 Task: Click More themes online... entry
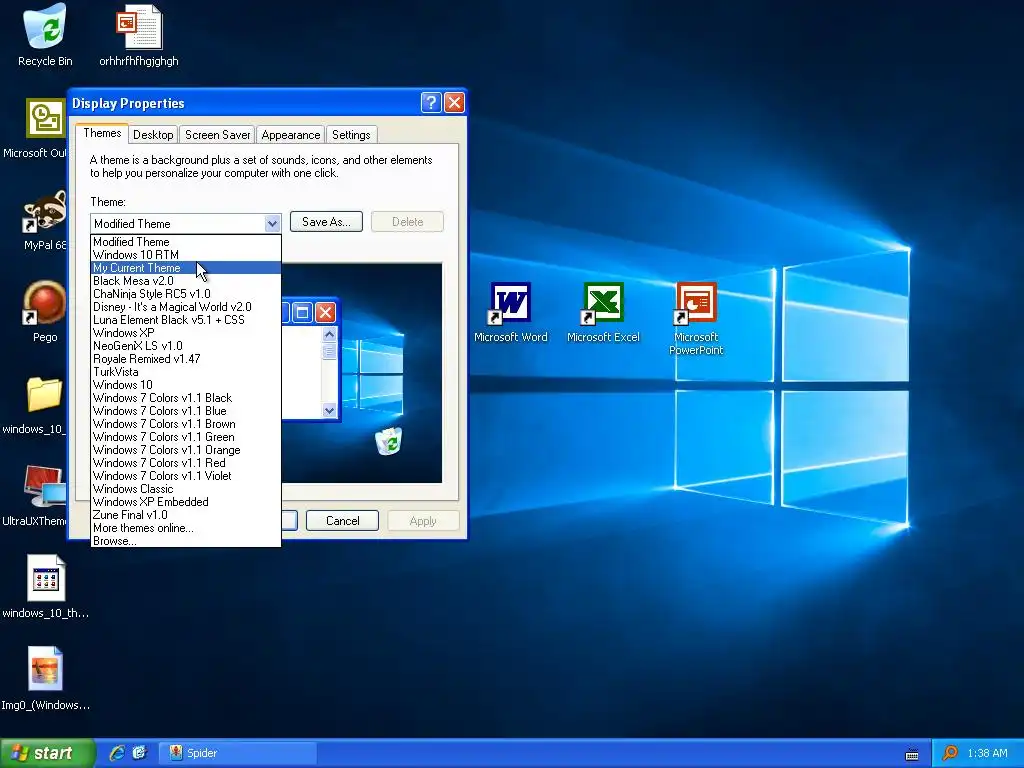pos(185,528)
